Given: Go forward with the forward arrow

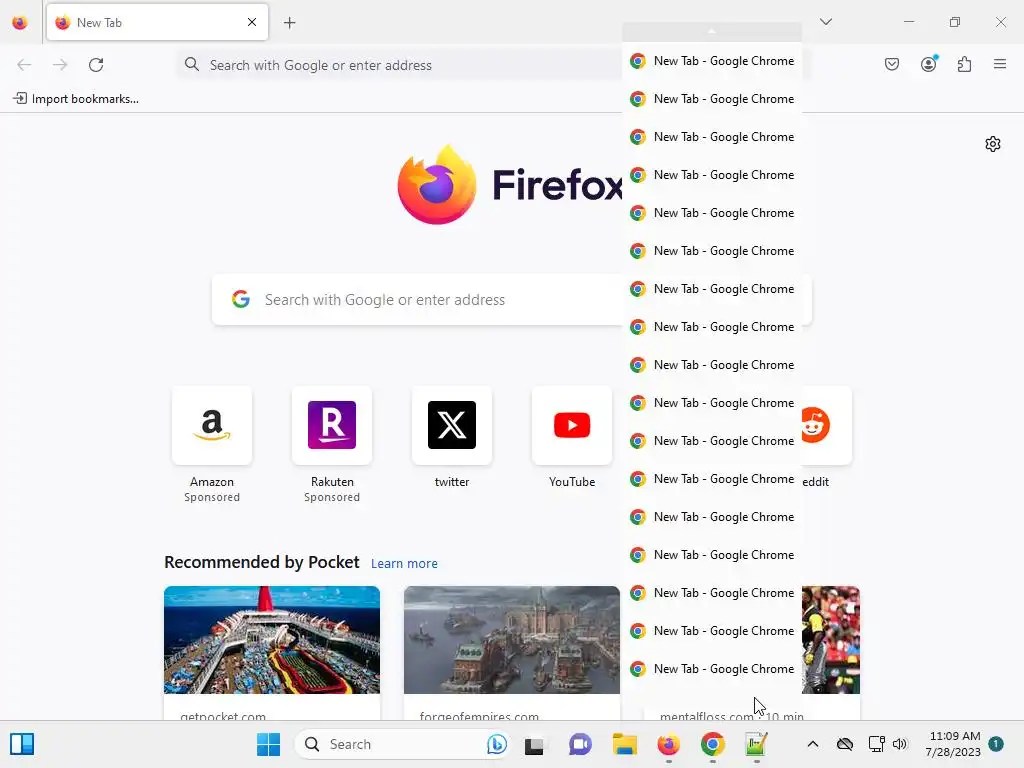Looking at the screenshot, I should point(60,64).
